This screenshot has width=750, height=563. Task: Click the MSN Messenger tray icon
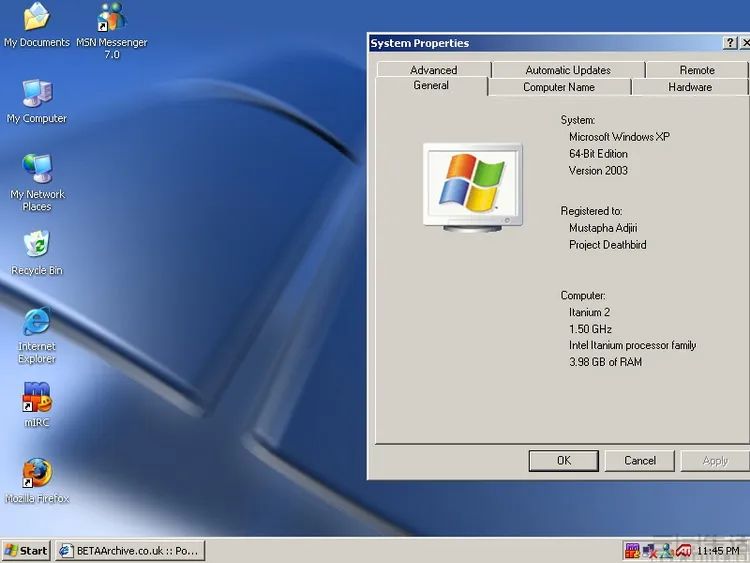(666, 551)
